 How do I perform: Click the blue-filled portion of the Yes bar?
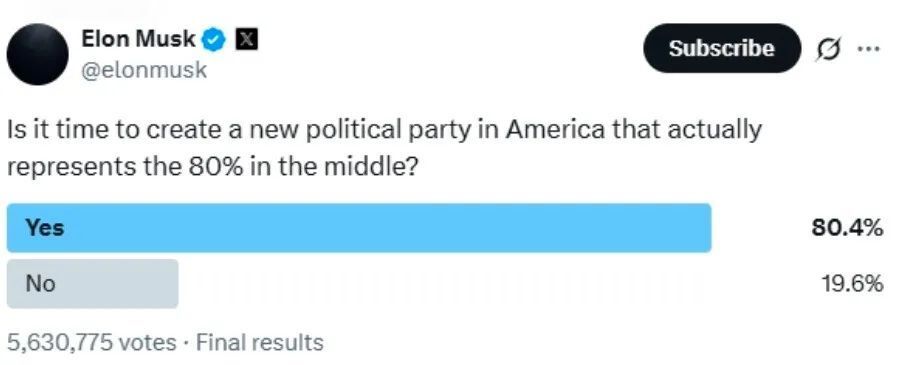click(x=359, y=228)
